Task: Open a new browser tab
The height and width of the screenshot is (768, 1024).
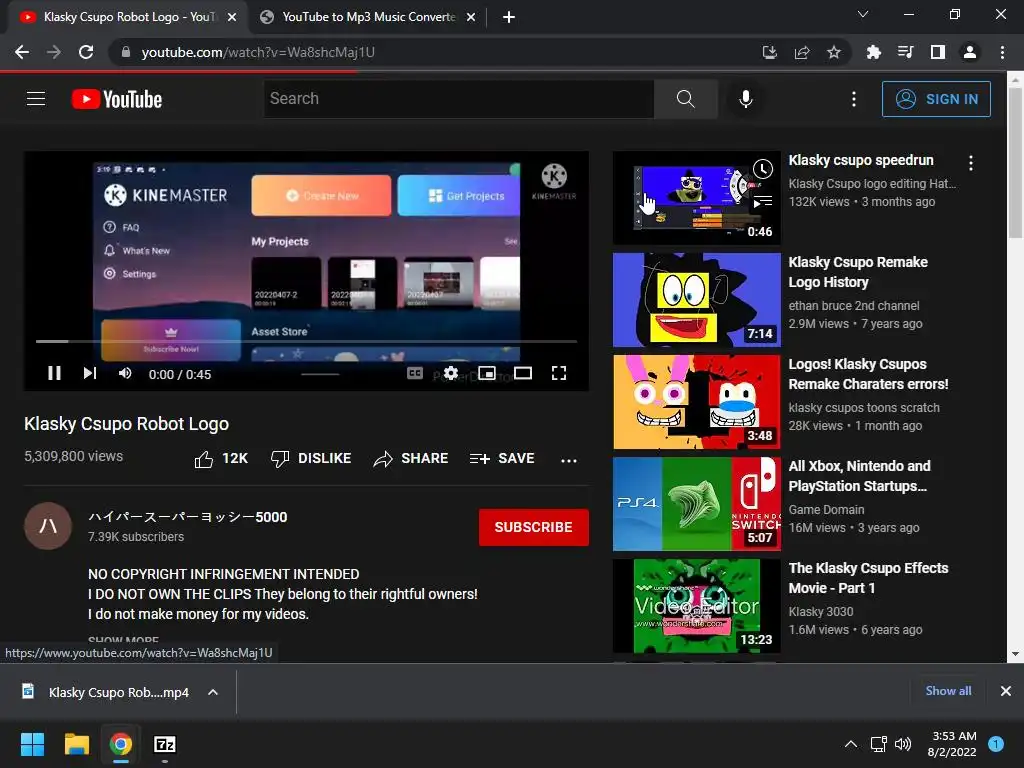Action: click(x=509, y=17)
